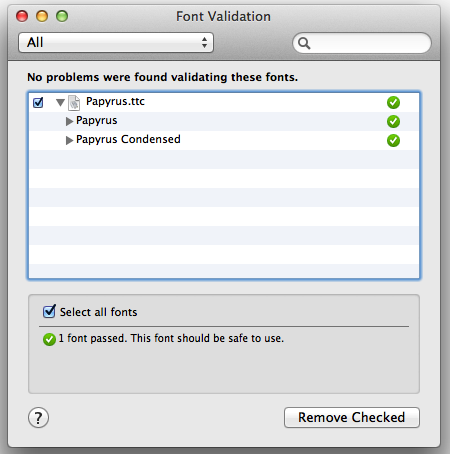Click inside the search field
Viewport: 450px width, 454px height.
point(362,43)
